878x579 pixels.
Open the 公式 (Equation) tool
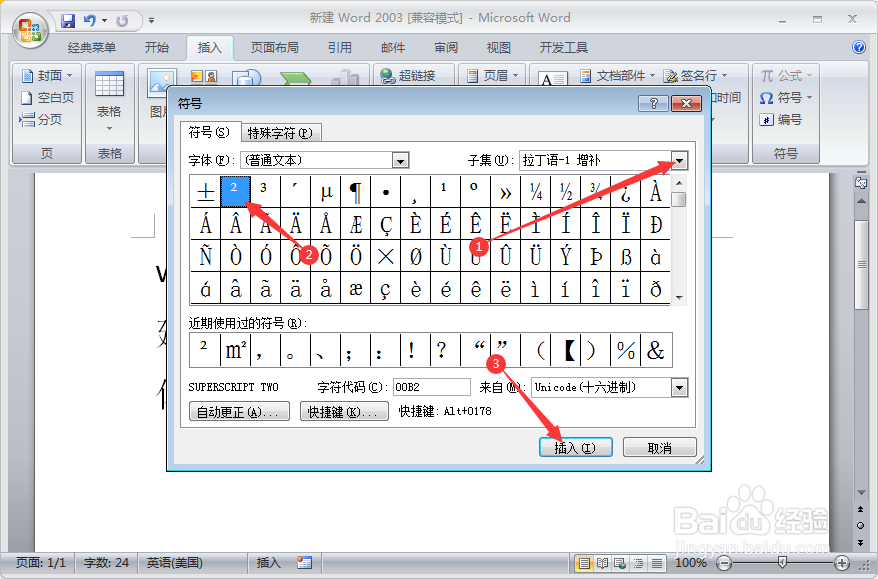(787, 74)
